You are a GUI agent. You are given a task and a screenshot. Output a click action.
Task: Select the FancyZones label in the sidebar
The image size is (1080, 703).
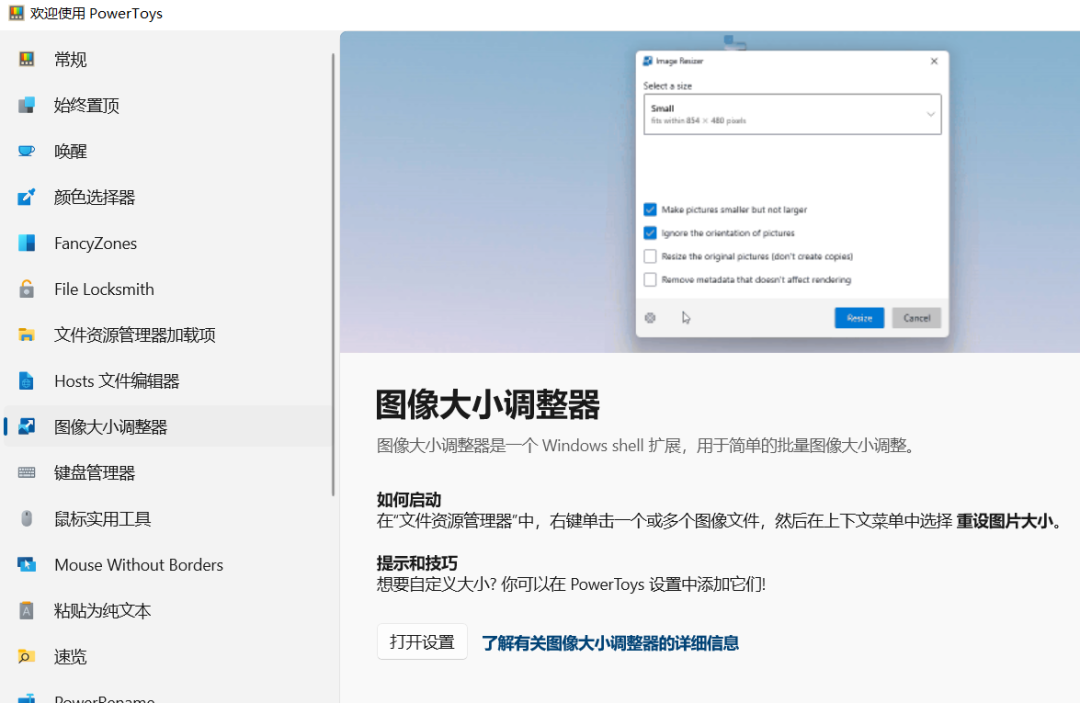[x=96, y=243]
